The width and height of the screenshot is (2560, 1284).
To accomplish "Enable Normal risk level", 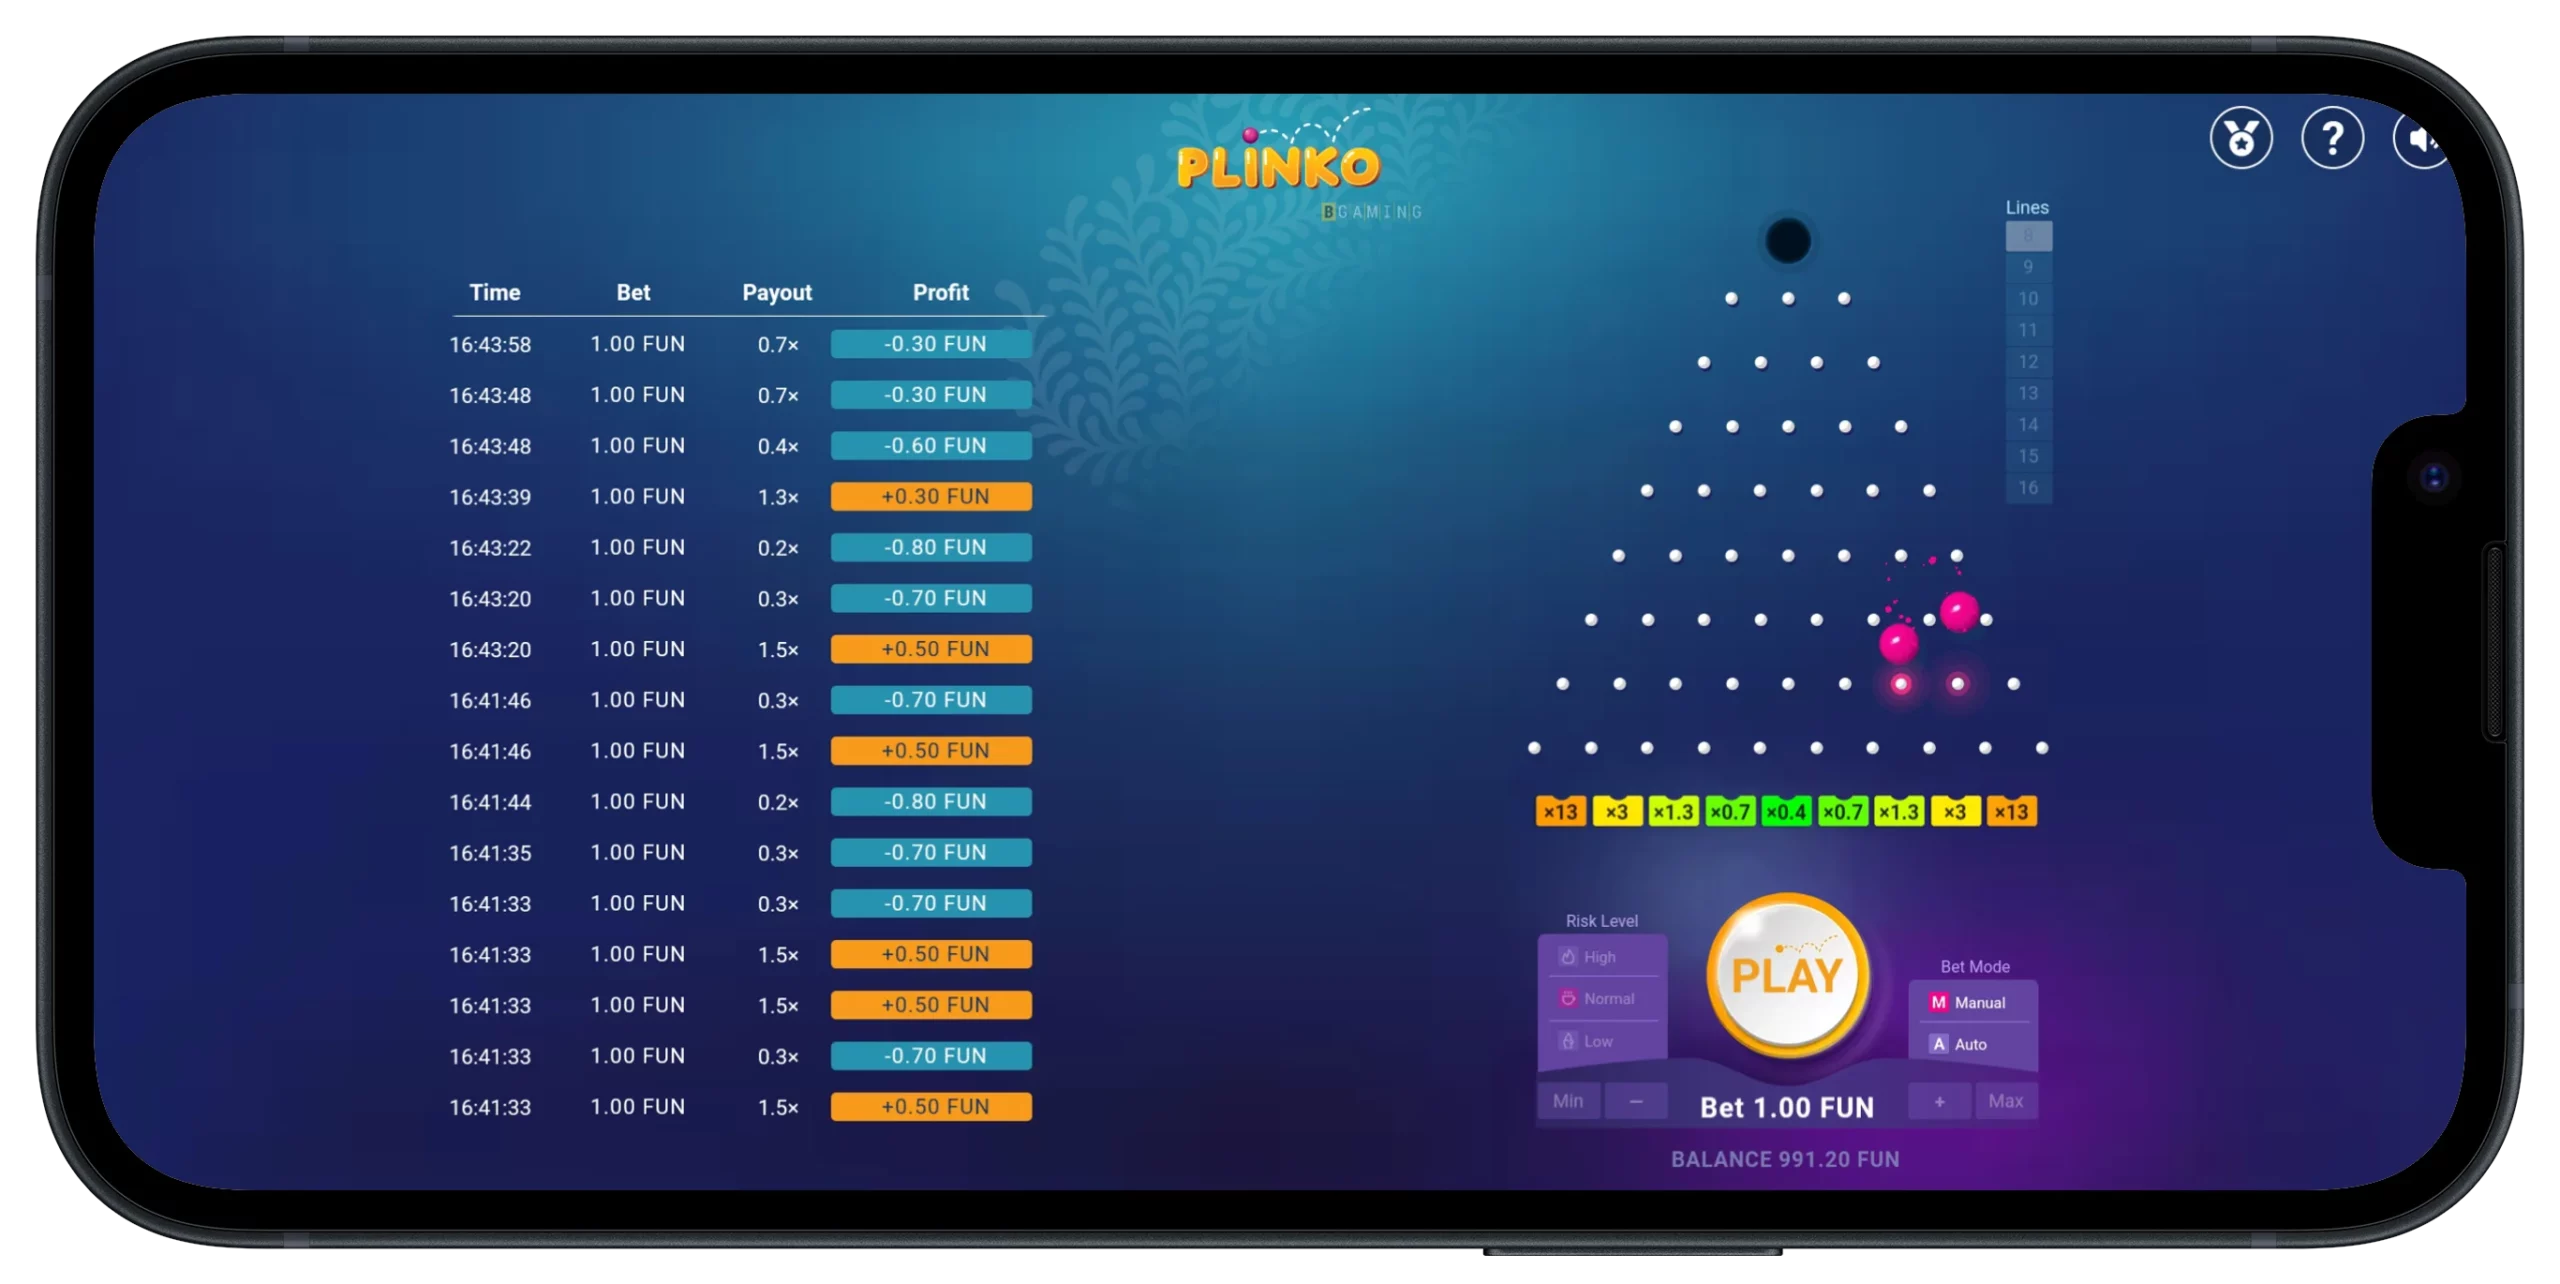I will (1607, 999).
